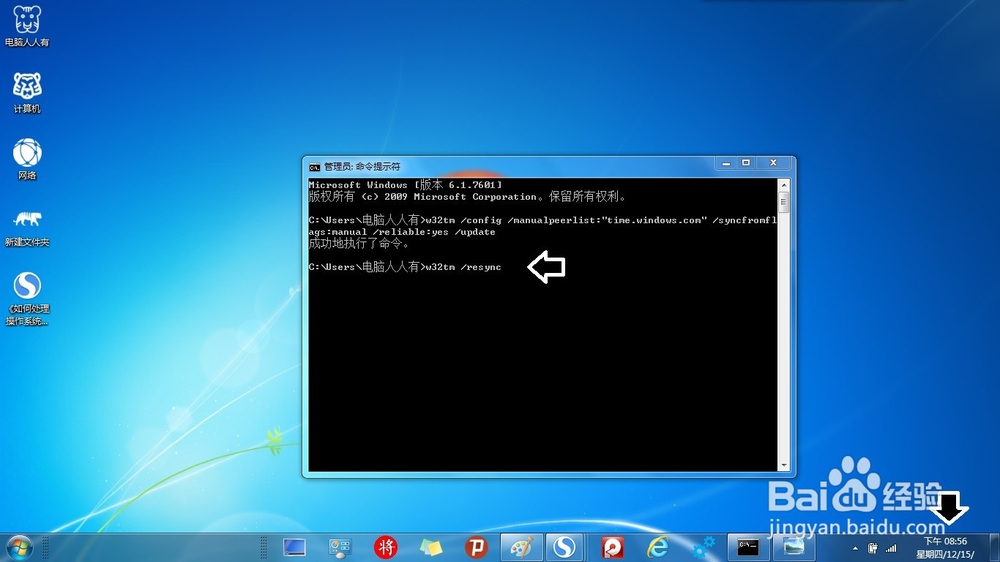Open the network signal tray icon
The width and height of the screenshot is (1000, 562).
[x=891, y=548]
